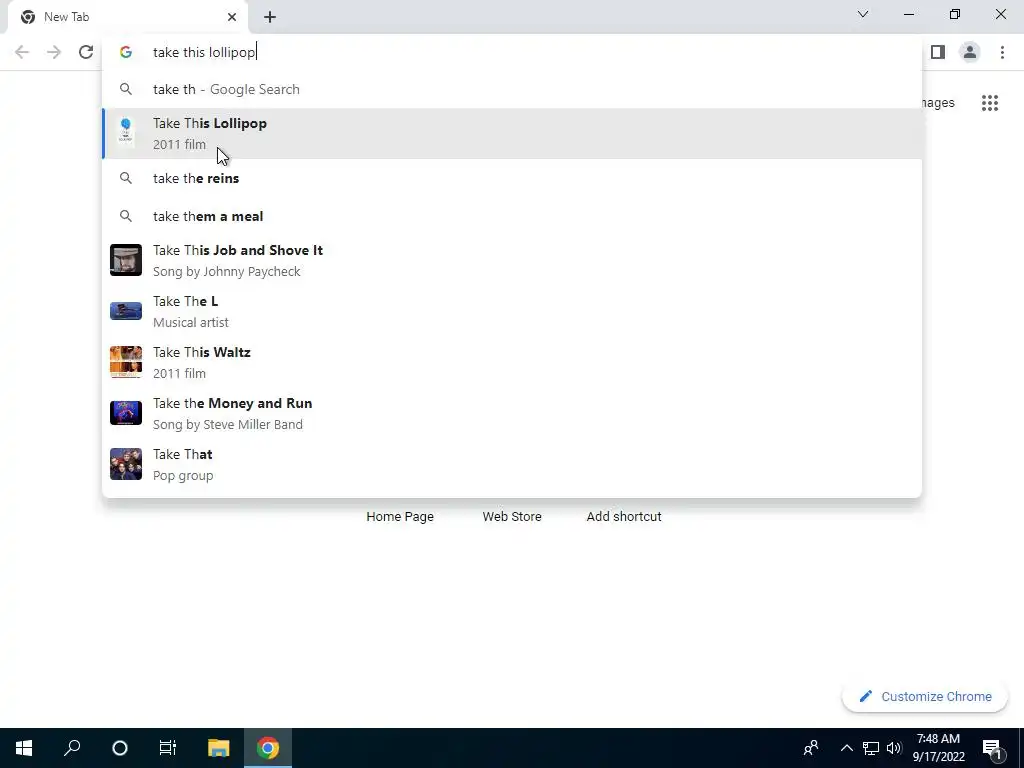Click search icon beside 'take them a meal'
Image resolution: width=1024 pixels, height=768 pixels.
click(x=126, y=216)
